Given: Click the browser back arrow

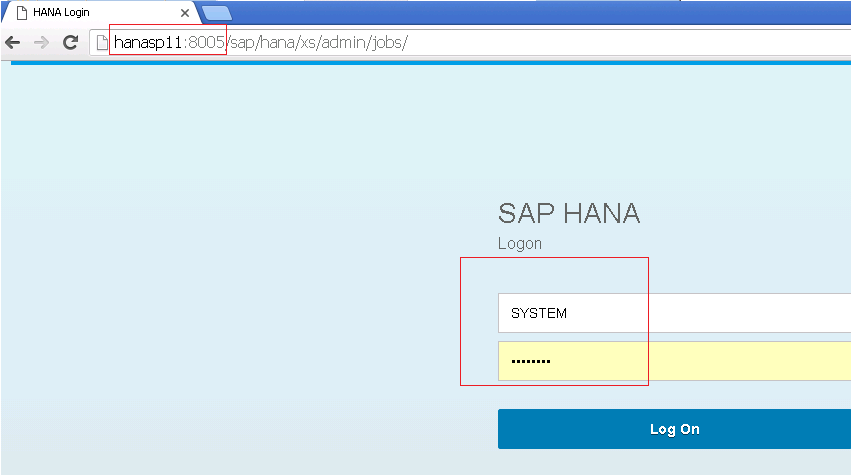Looking at the screenshot, I should (x=12, y=42).
